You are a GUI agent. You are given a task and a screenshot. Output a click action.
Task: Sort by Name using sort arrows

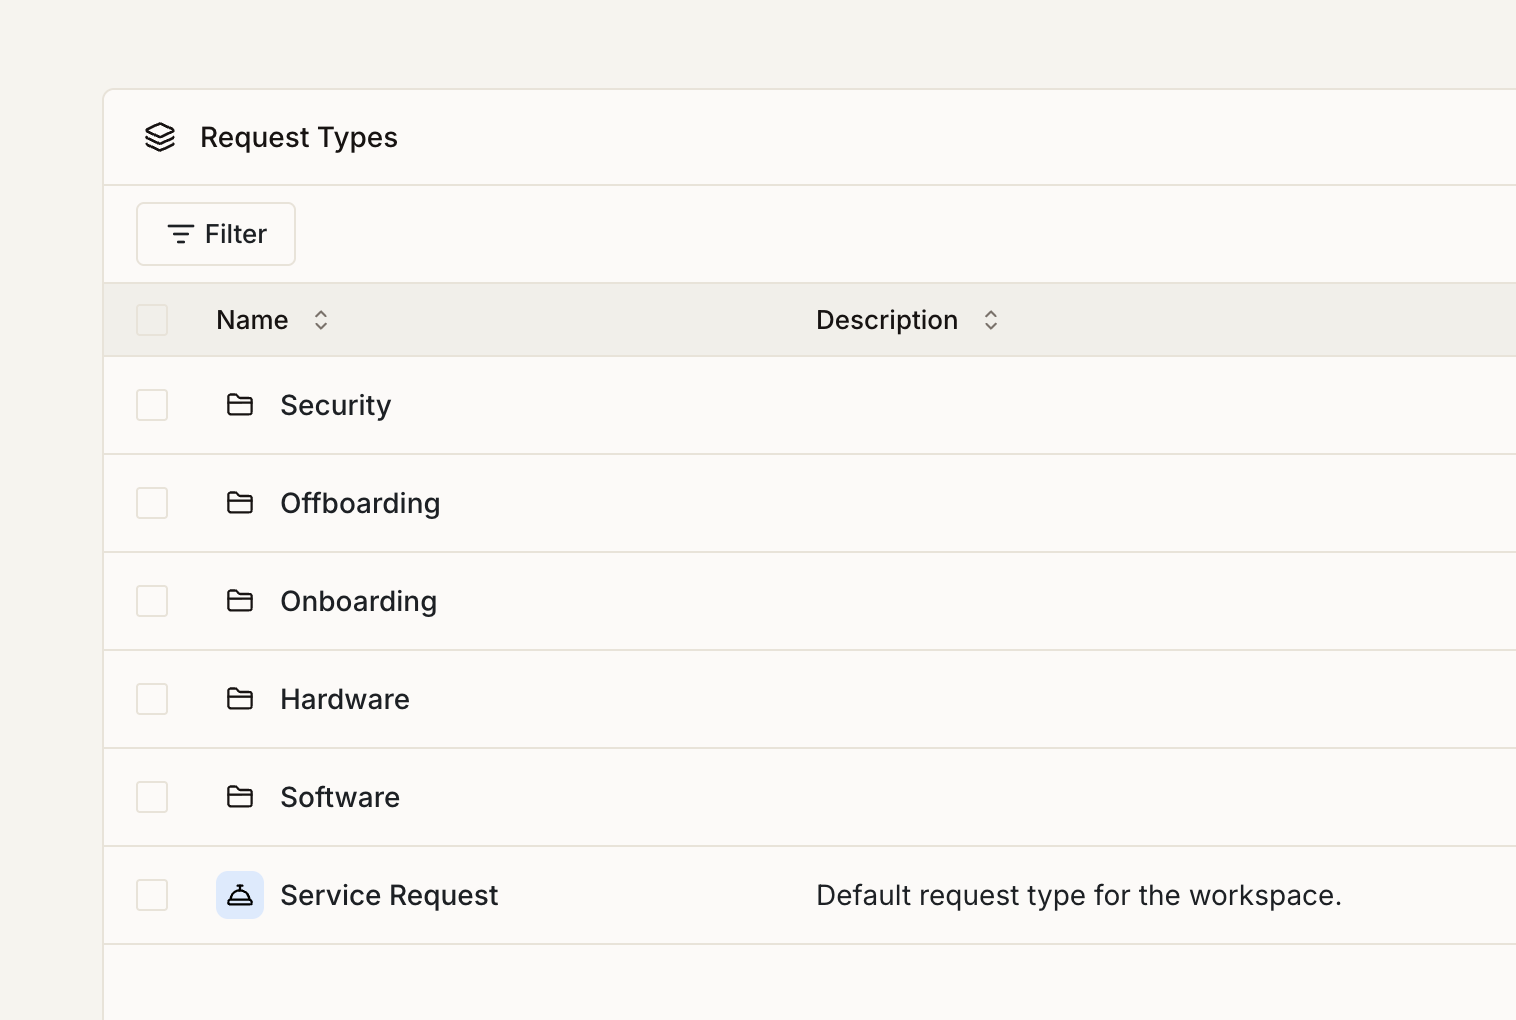point(321,320)
